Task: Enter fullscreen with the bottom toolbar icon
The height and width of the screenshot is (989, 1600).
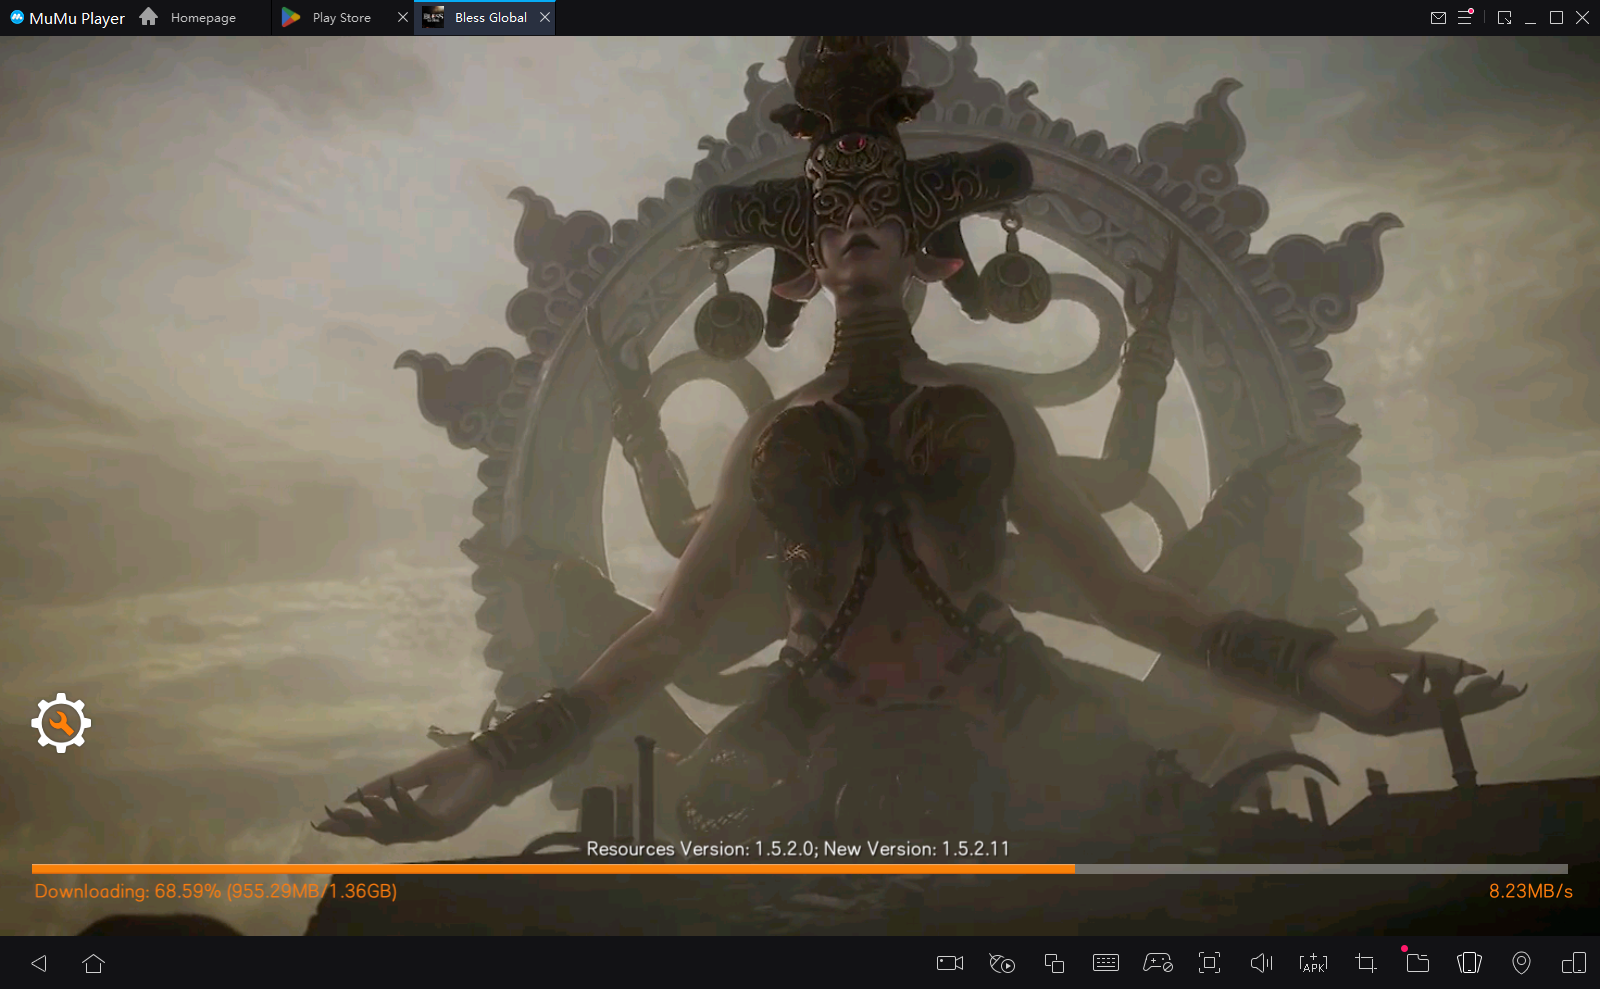Action: pos(1209,963)
